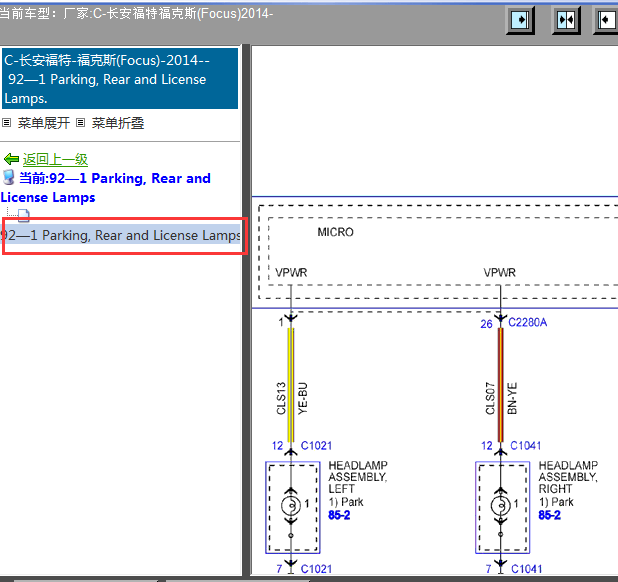Go back via 返回上一级 link
The width and height of the screenshot is (618, 582).
[x=55, y=159]
